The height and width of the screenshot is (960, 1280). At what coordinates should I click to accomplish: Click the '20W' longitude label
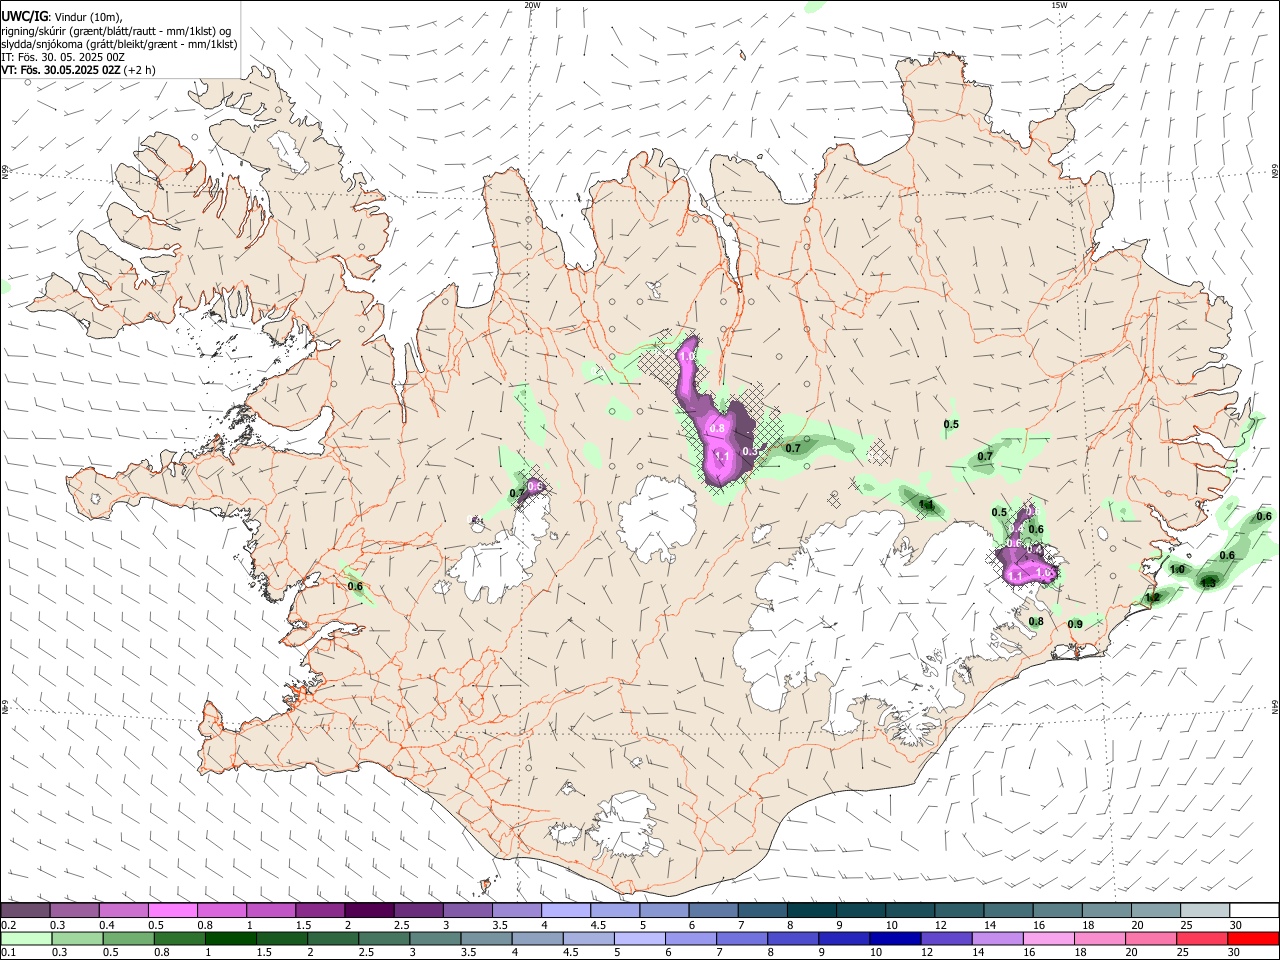pyautogui.click(x=532, y=5)
